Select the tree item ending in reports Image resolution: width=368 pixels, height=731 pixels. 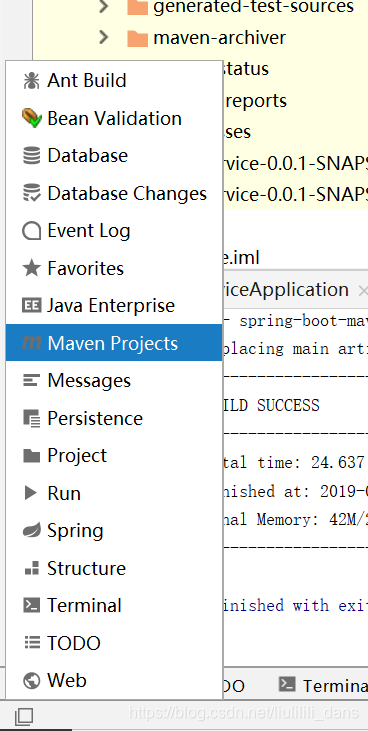click(x=256, y=101)
